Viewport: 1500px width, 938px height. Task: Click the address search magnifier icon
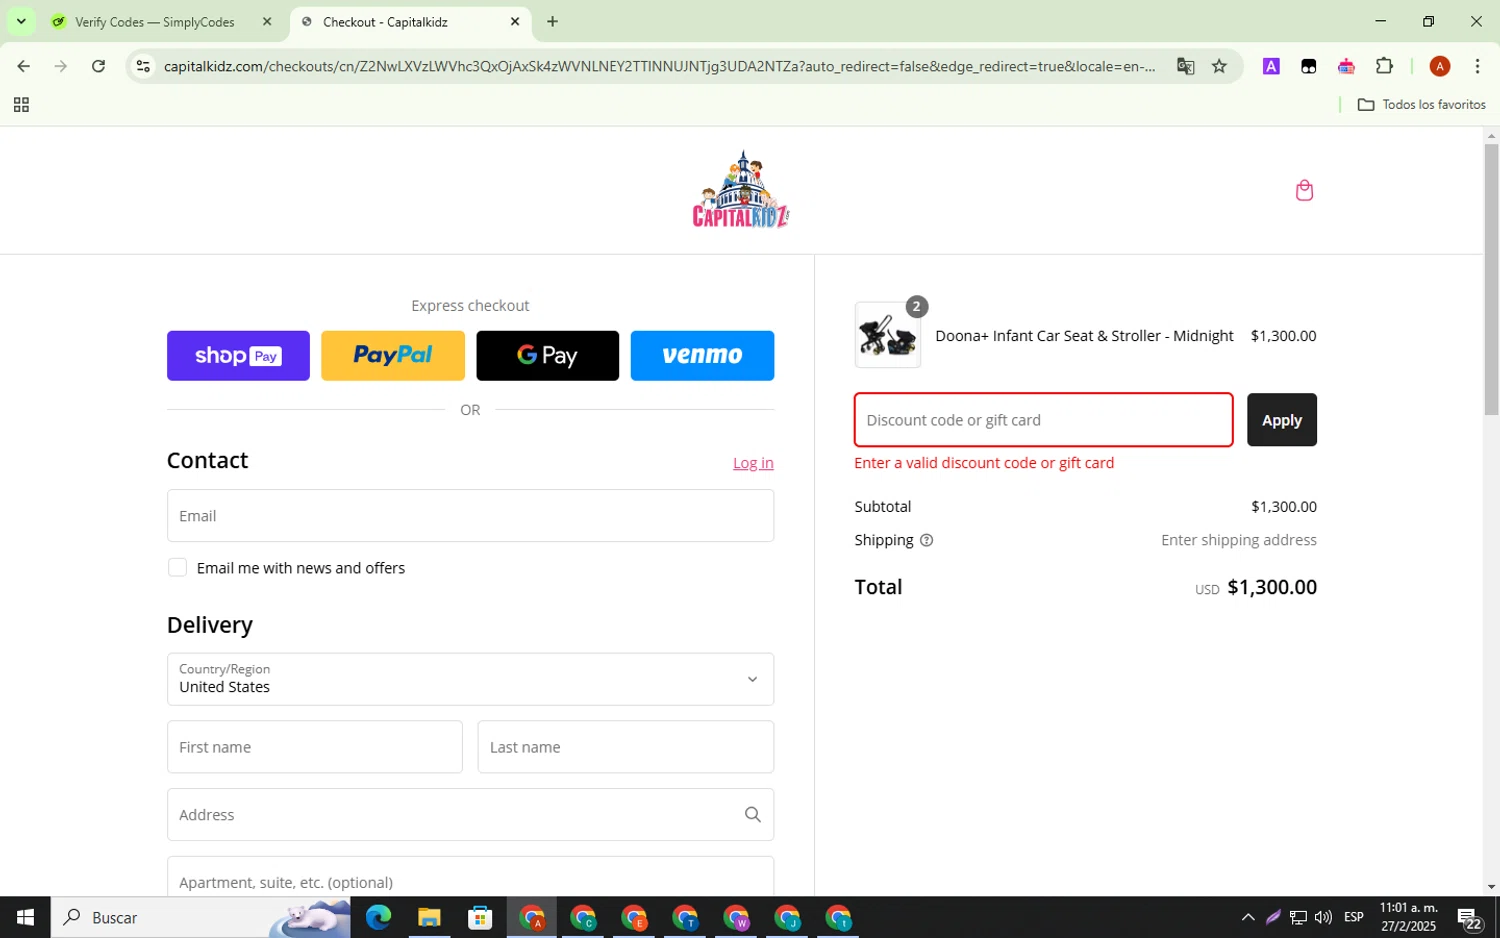(752, 815)
